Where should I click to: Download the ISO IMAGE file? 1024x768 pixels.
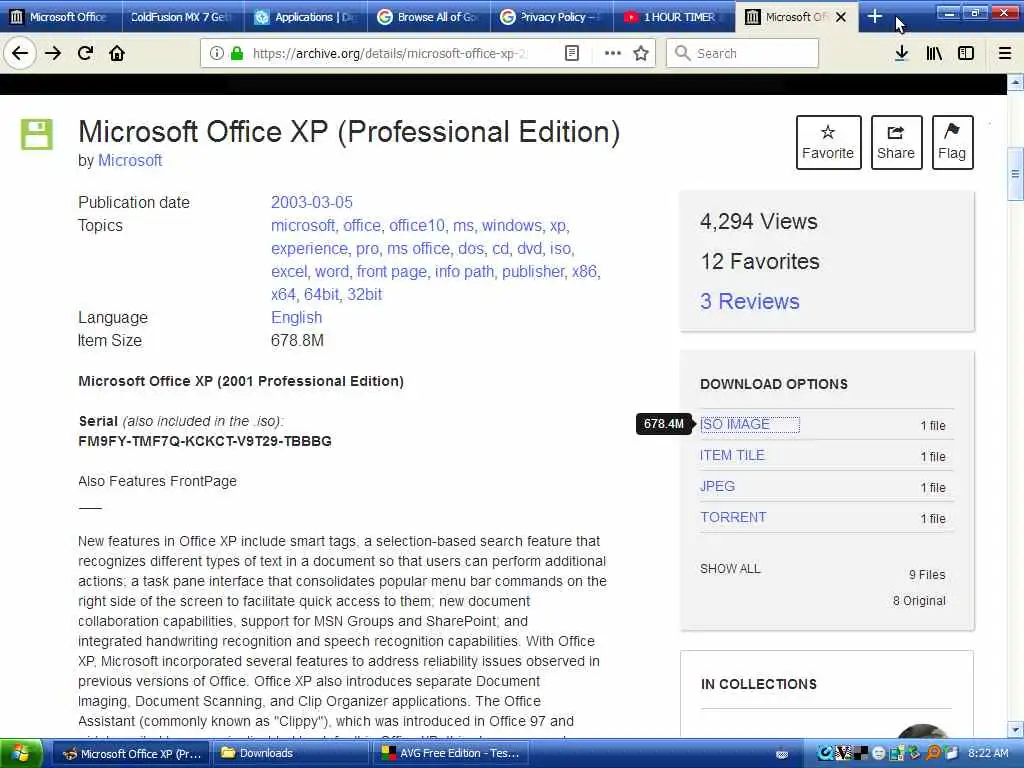(735, 424)
